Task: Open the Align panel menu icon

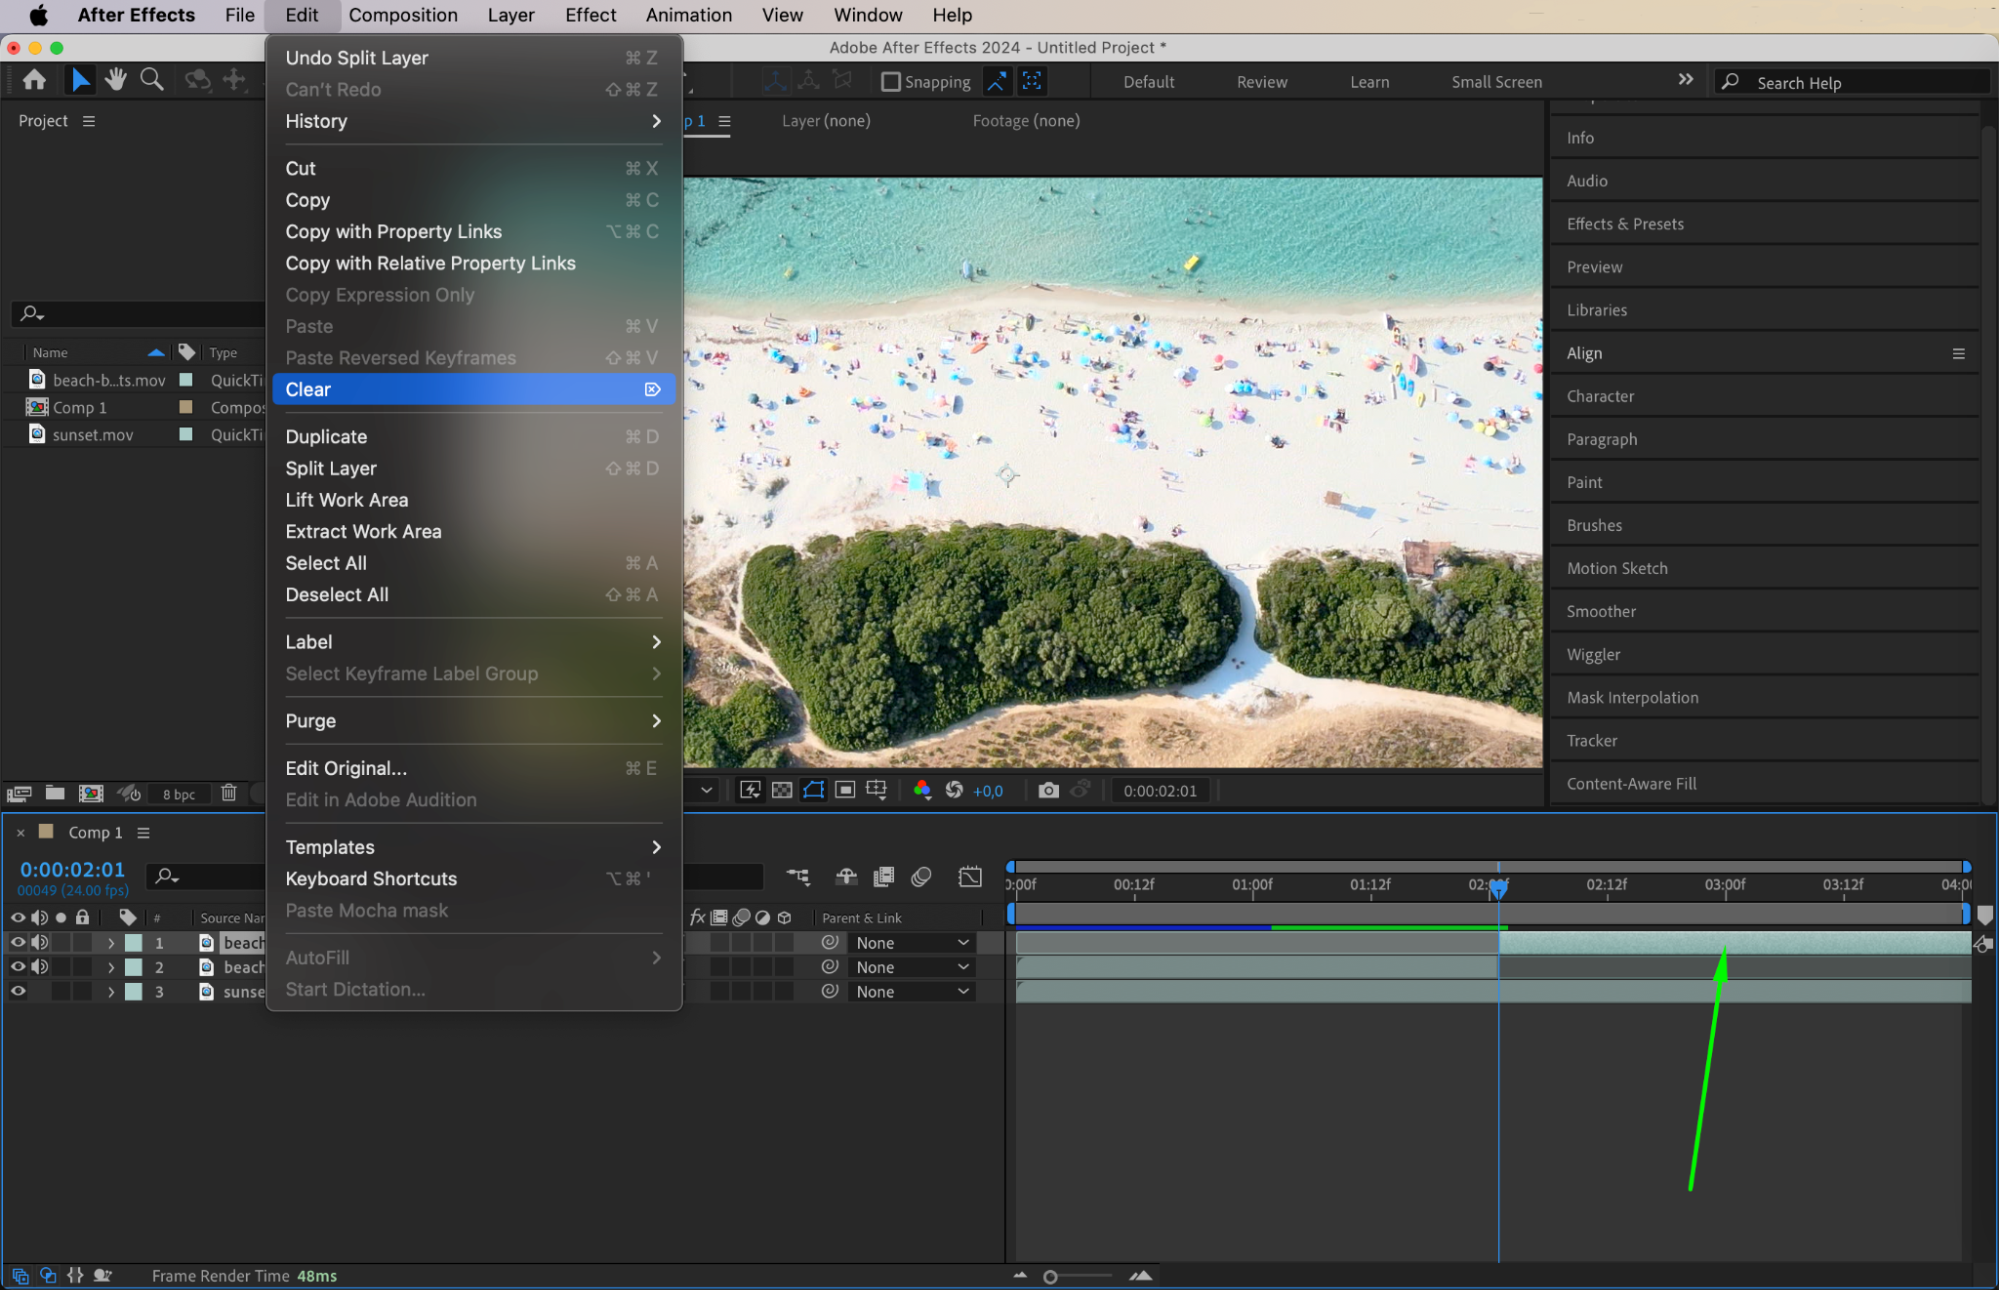Action: point(1958,353)
